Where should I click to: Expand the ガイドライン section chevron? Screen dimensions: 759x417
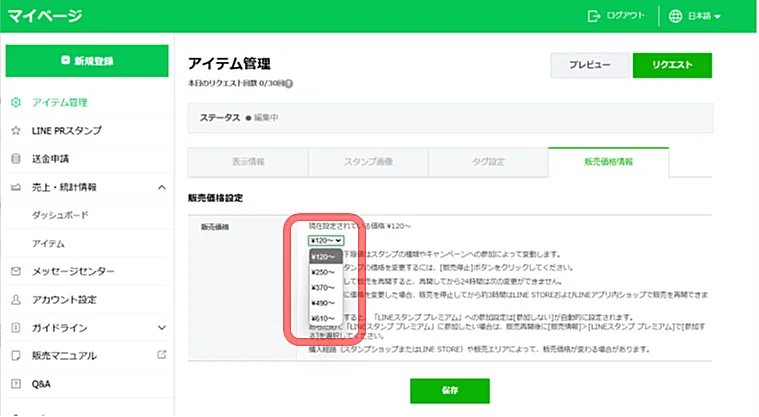(x=162, y=328)
